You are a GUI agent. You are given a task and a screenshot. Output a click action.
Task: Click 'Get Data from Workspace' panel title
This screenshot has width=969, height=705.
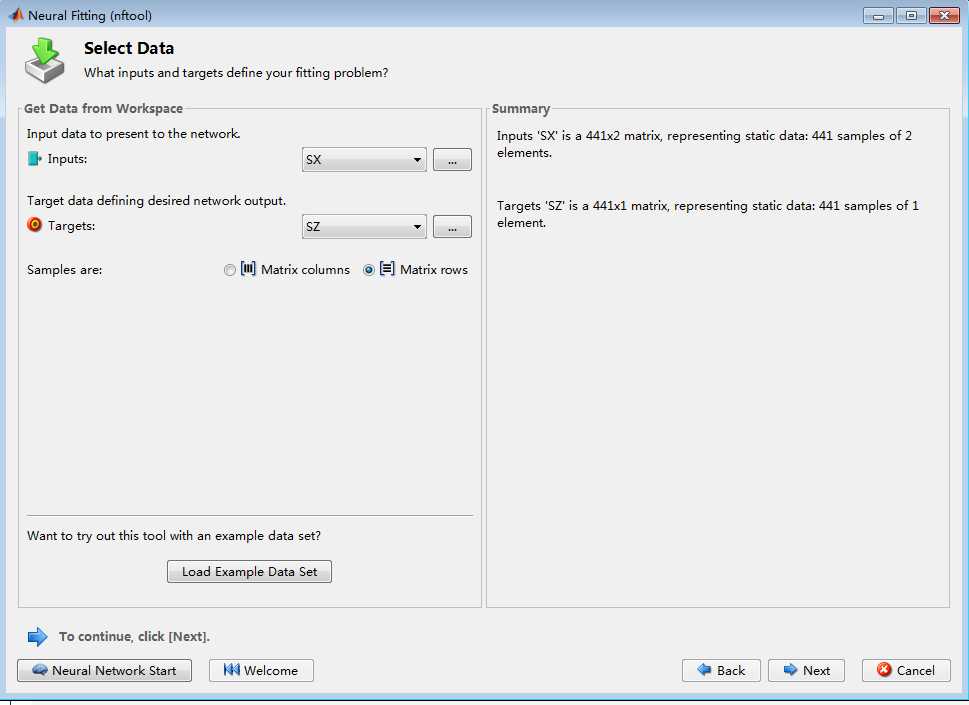tap(103, 108)
